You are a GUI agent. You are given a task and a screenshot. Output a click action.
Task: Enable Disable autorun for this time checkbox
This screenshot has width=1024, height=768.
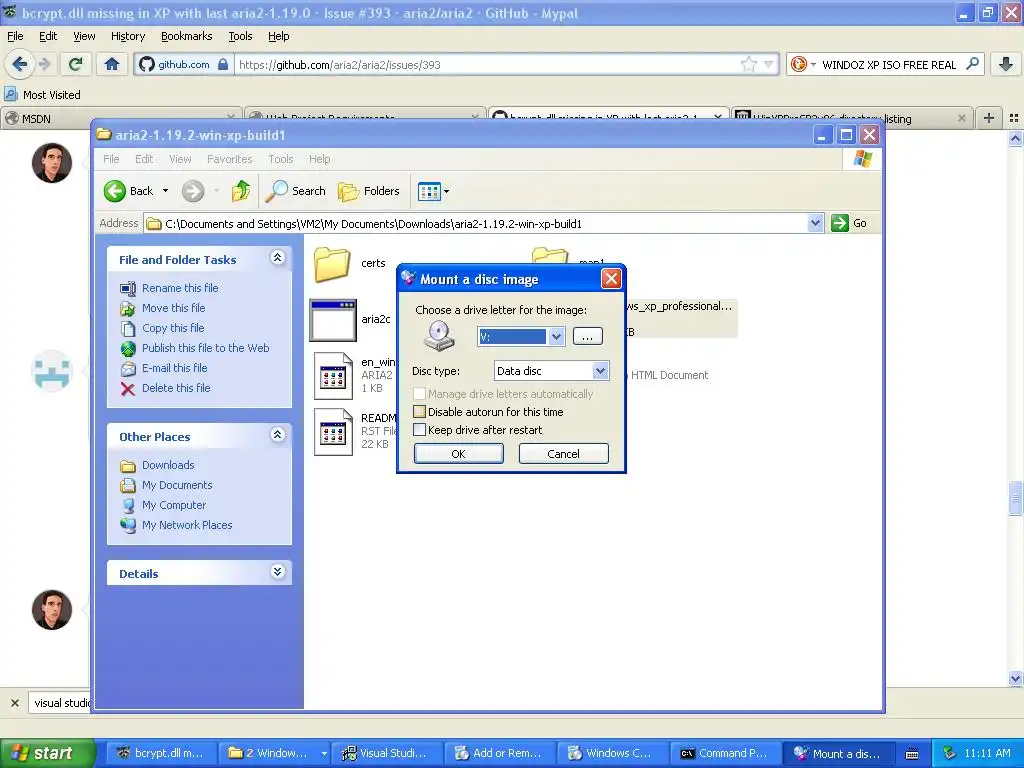[420, 412]
